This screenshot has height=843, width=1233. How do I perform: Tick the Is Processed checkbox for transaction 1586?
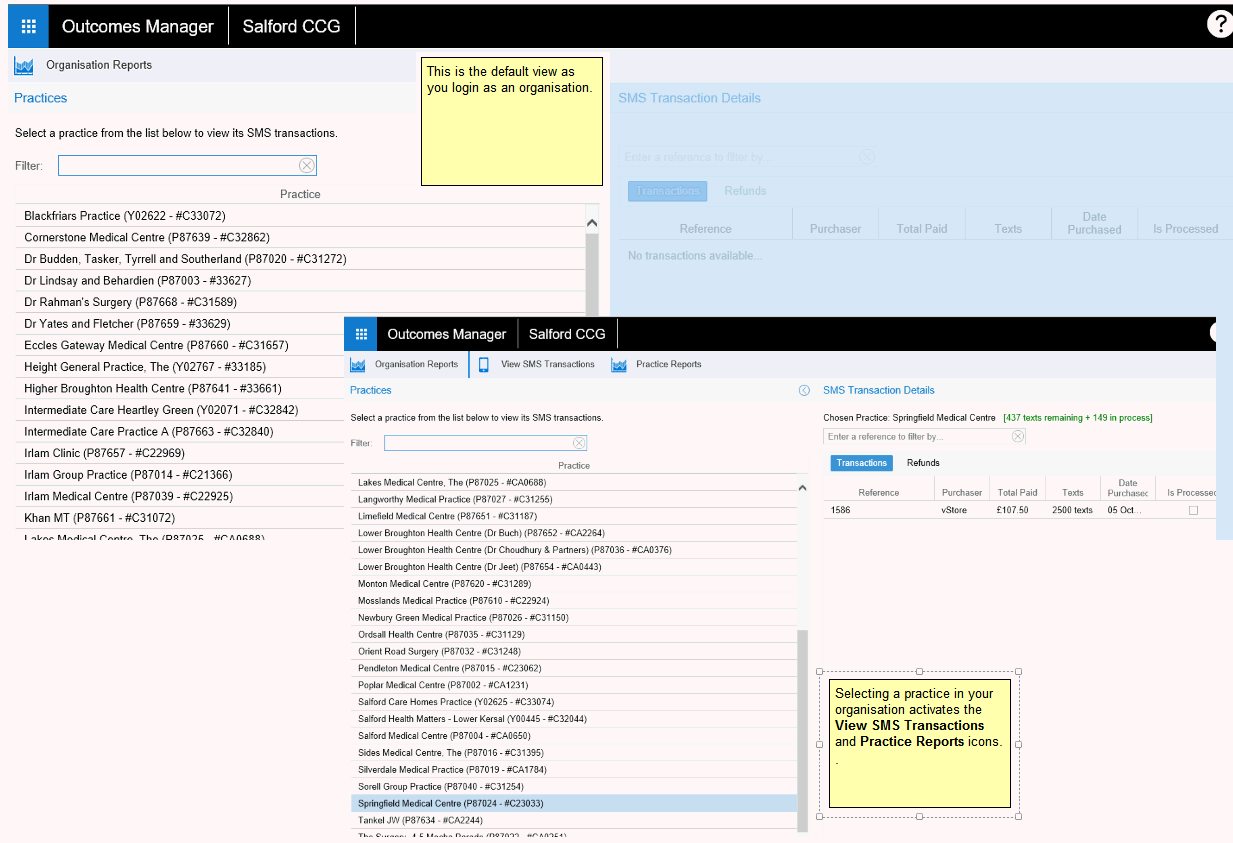pyautogui.click(x=1192, y=510)
